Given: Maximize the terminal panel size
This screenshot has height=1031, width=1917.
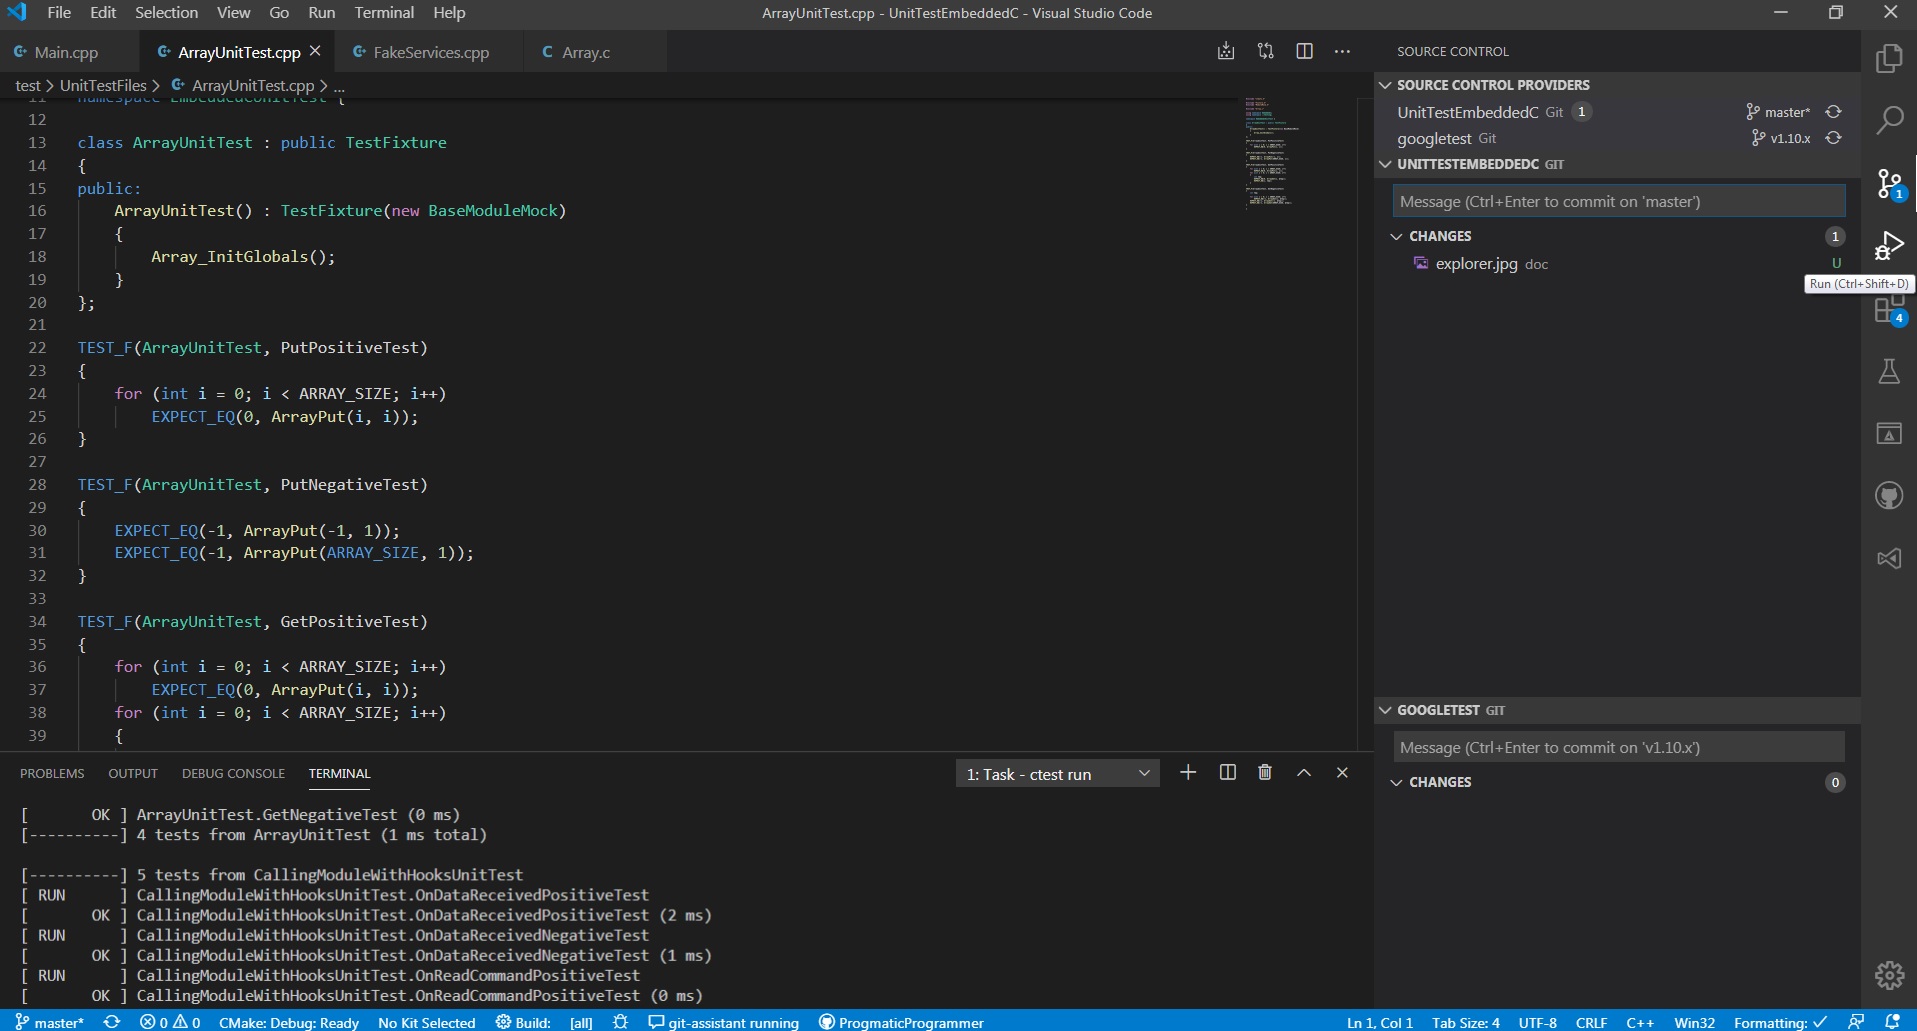Looking at the screenshot, I should click(x=1304, y=773).
